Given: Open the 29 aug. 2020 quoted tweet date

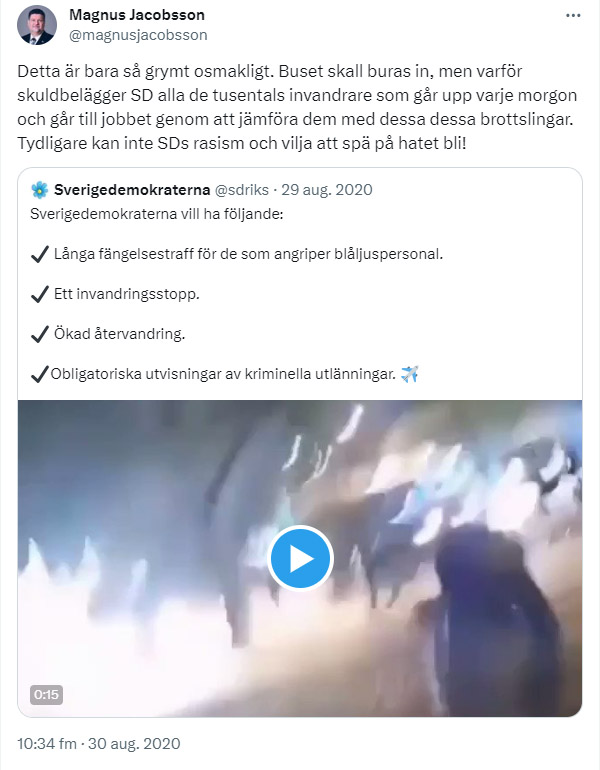Looking at the screenshot, I should pos(327,190).
